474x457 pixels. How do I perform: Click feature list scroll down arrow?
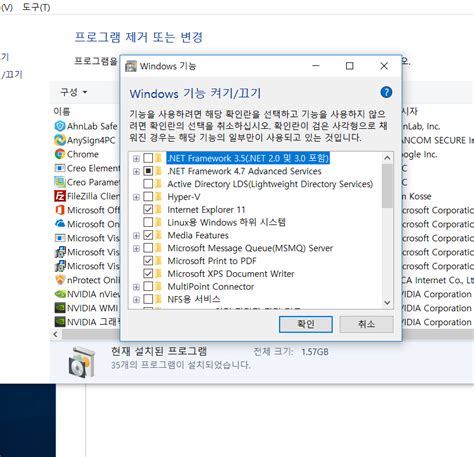coord(387,303)
